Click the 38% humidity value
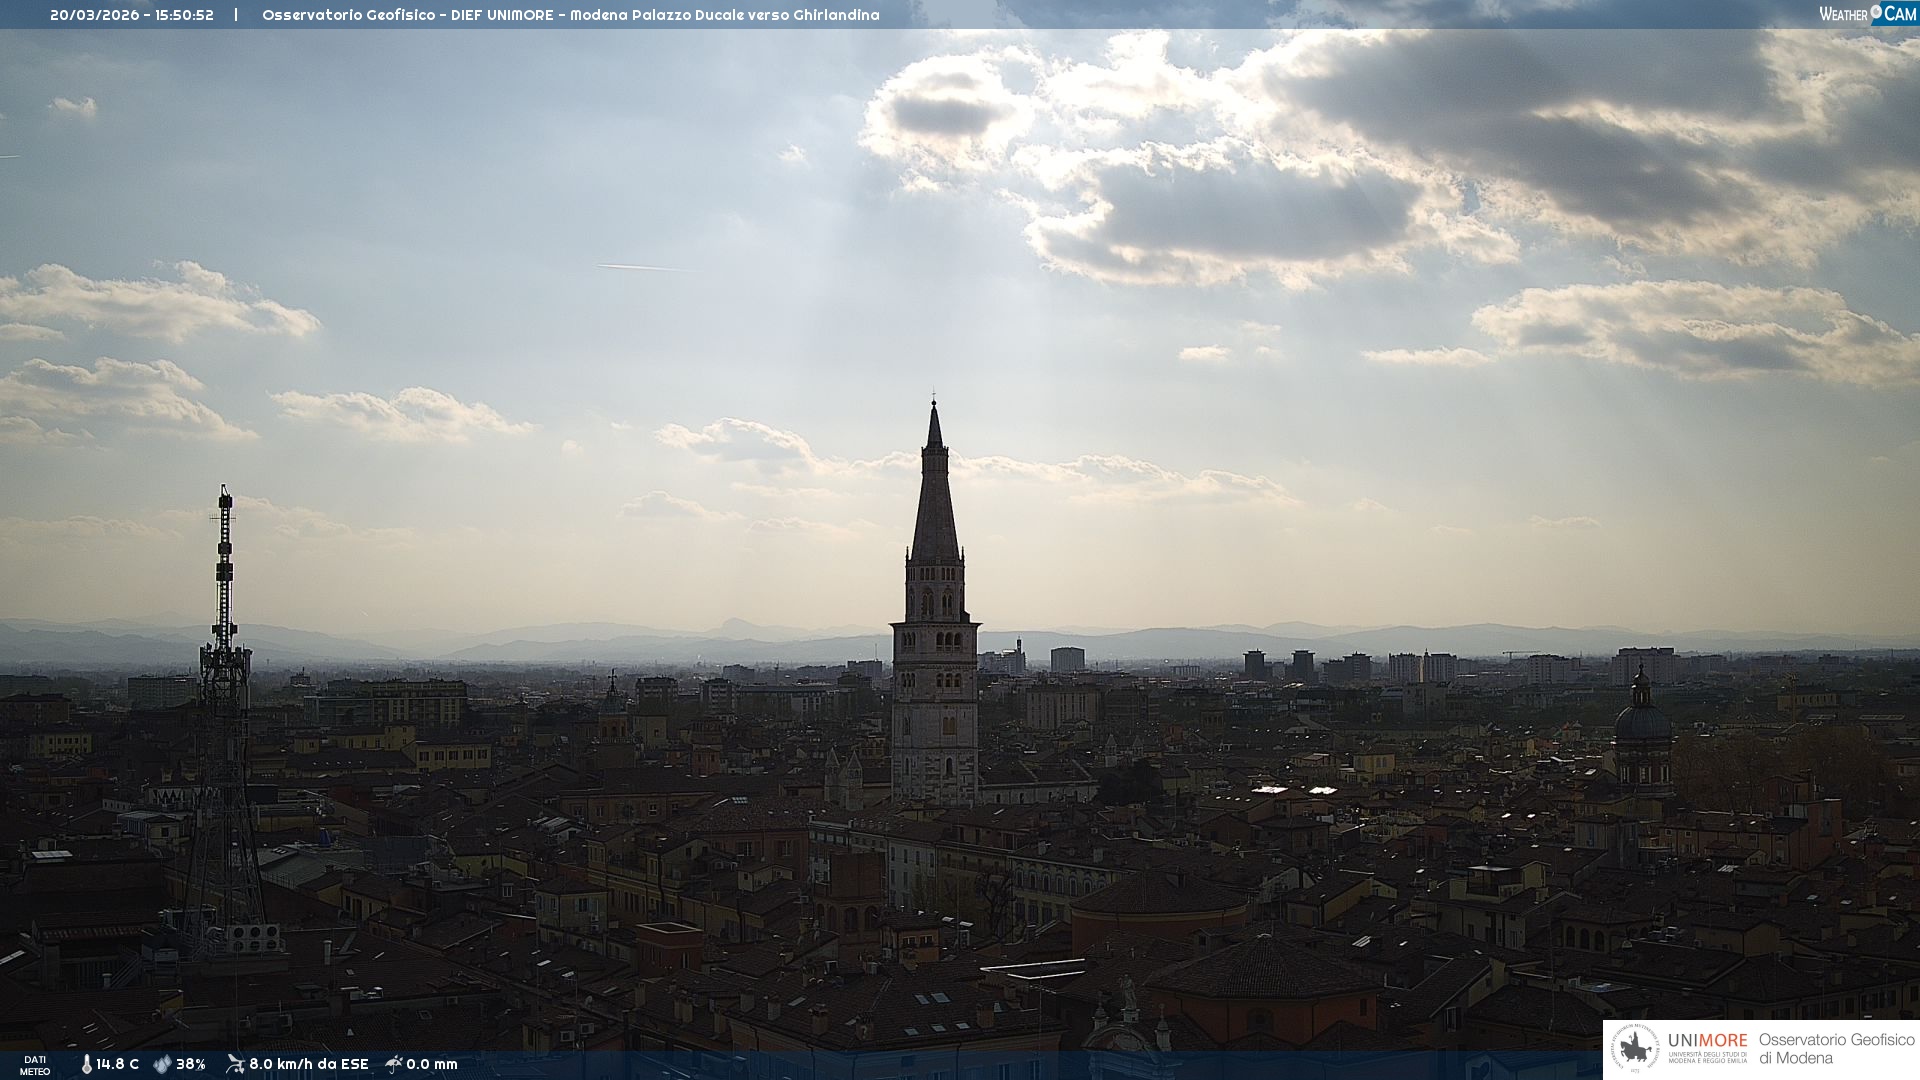The height and width of the screenshot is (1080, 1920). click(x=191, y=1064)
